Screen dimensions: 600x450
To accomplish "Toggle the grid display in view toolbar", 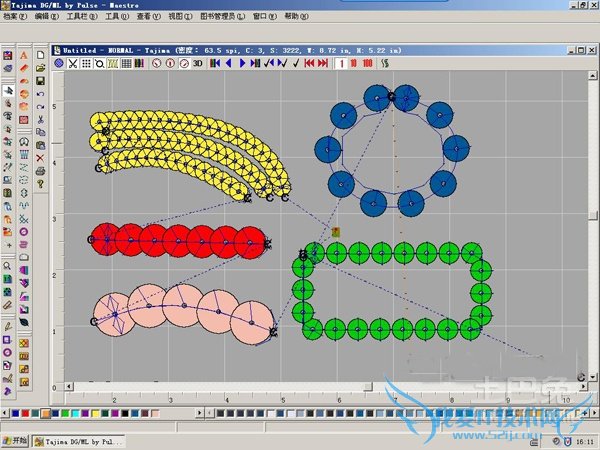I will 126,63.
